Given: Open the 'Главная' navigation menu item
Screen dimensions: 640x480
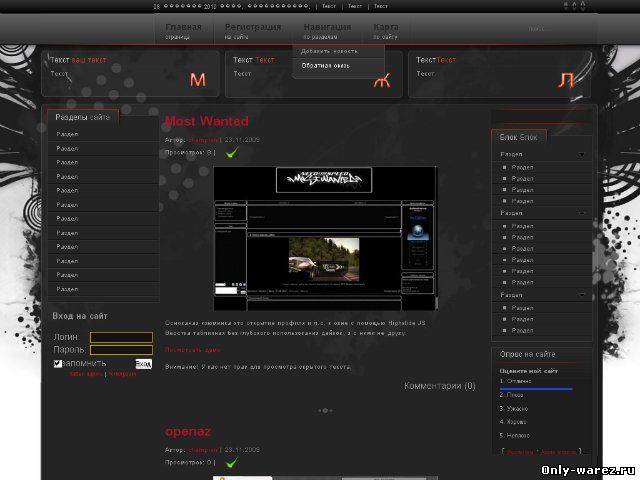Looking at the screenshot, I should coord(183,31).
